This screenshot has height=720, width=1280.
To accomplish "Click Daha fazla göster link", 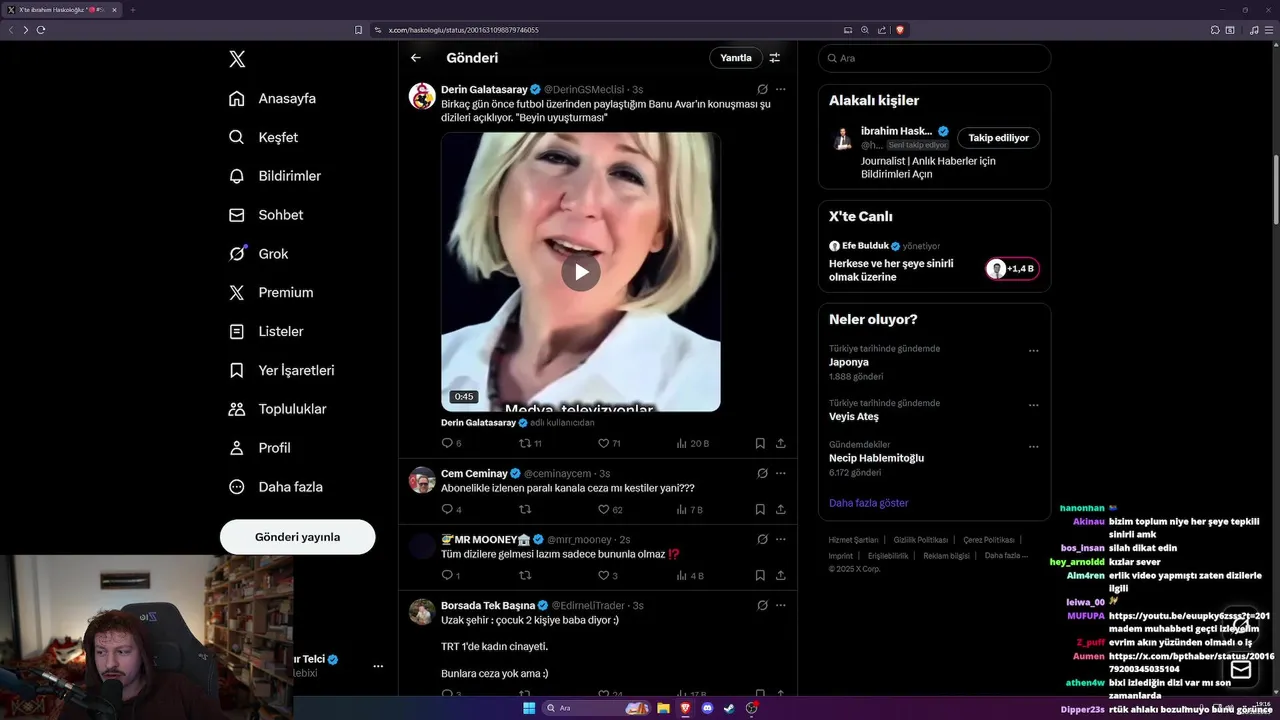I will click(x=868, y=503).
